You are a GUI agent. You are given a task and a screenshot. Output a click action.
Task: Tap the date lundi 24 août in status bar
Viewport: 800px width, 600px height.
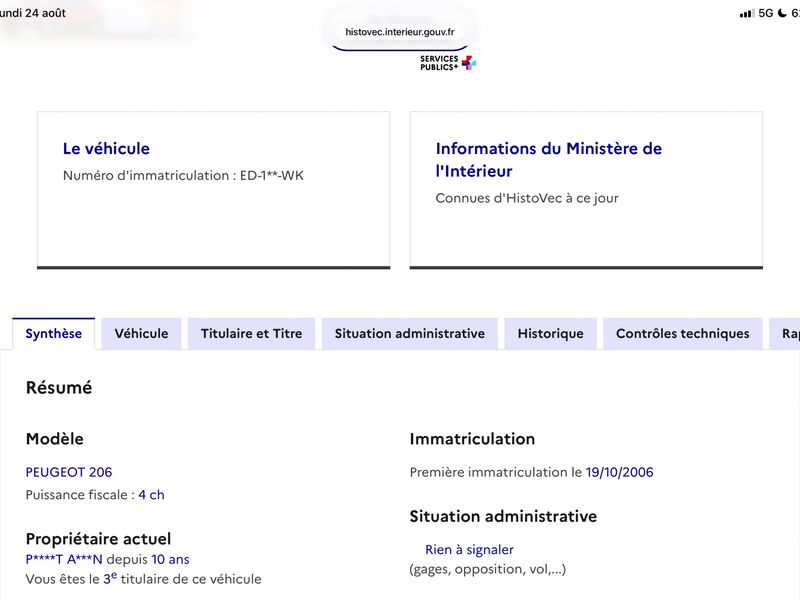pyautogui.click(x=33, y=13)
